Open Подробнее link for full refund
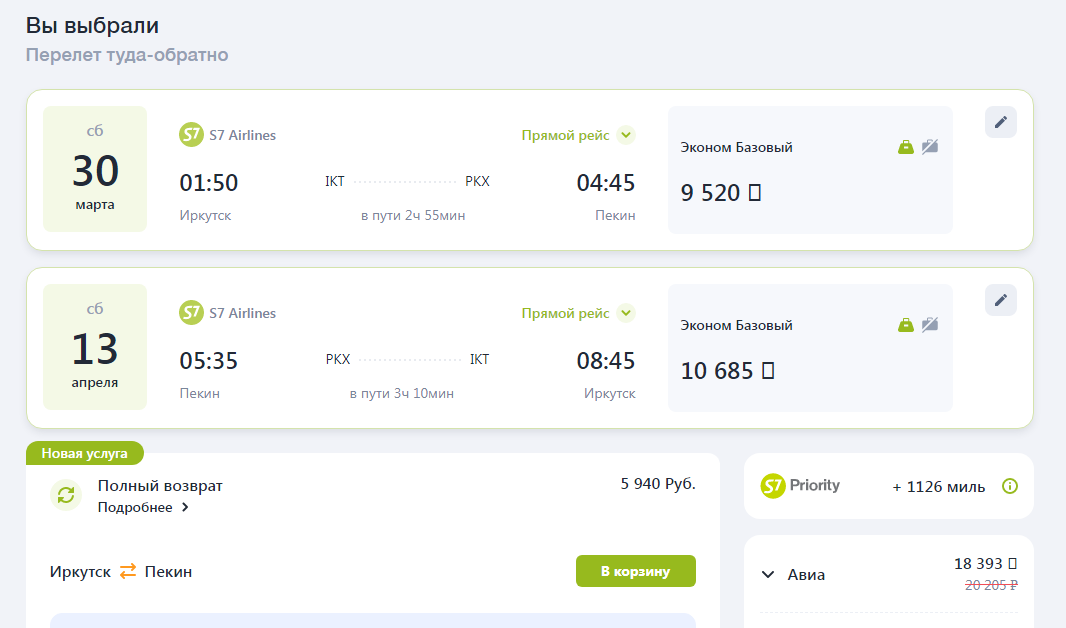 click(143, 508)
